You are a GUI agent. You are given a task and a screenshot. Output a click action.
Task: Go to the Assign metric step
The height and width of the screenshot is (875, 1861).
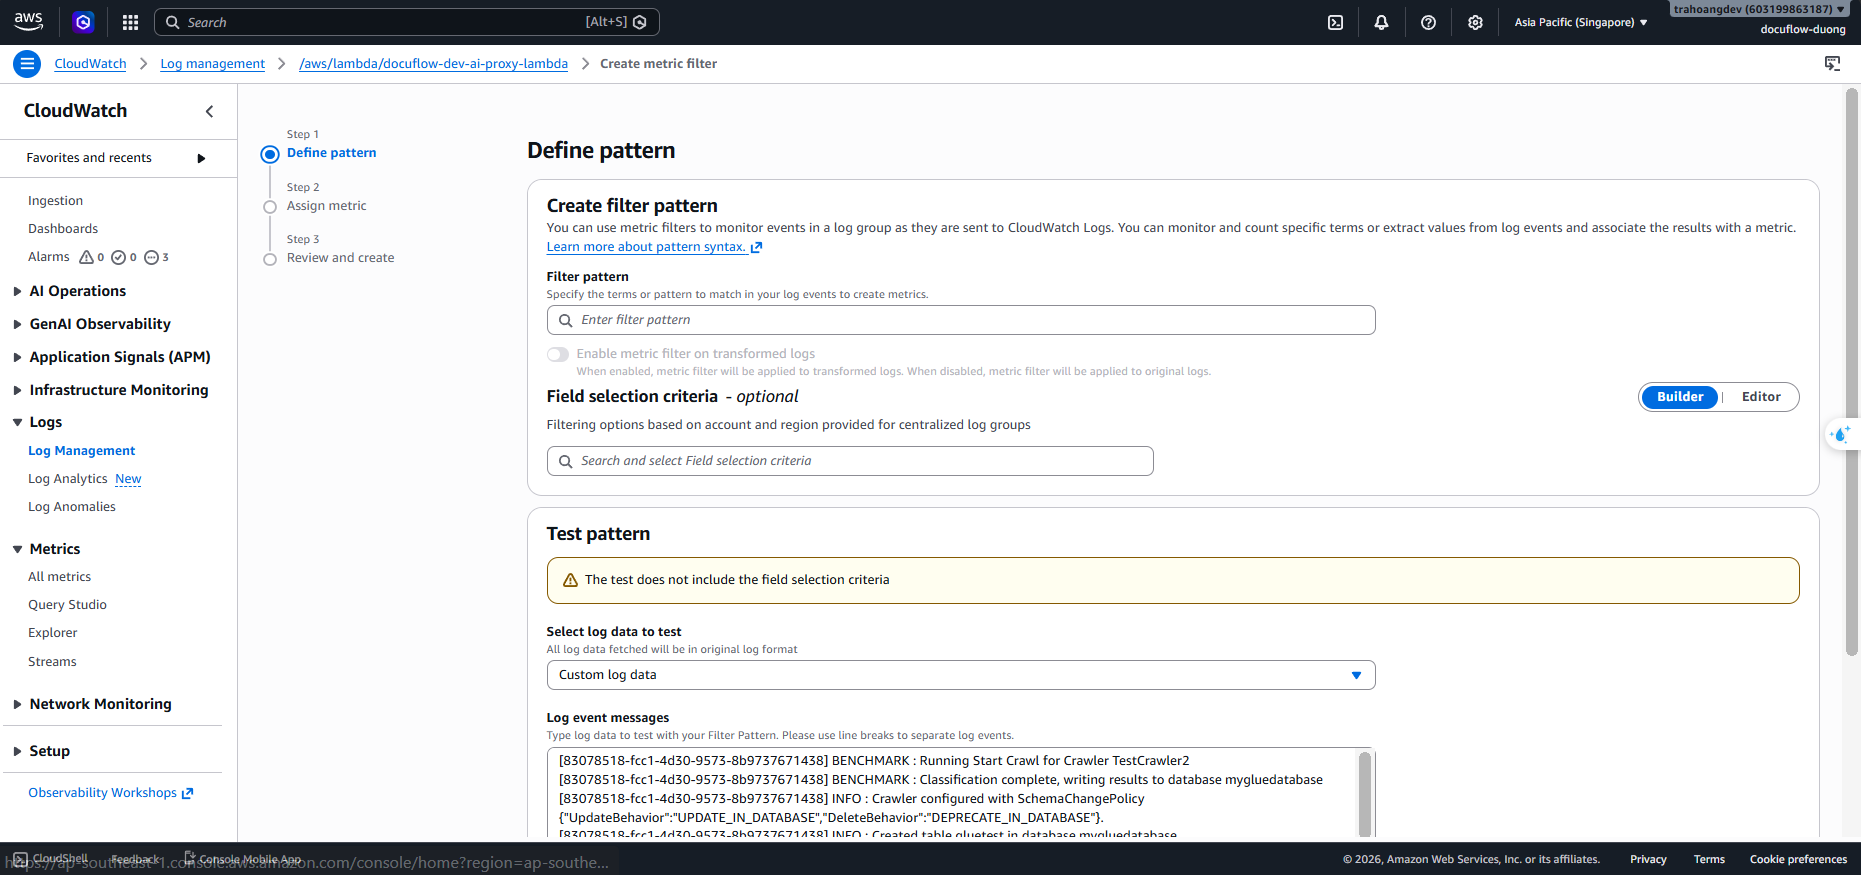click(326, 206)
